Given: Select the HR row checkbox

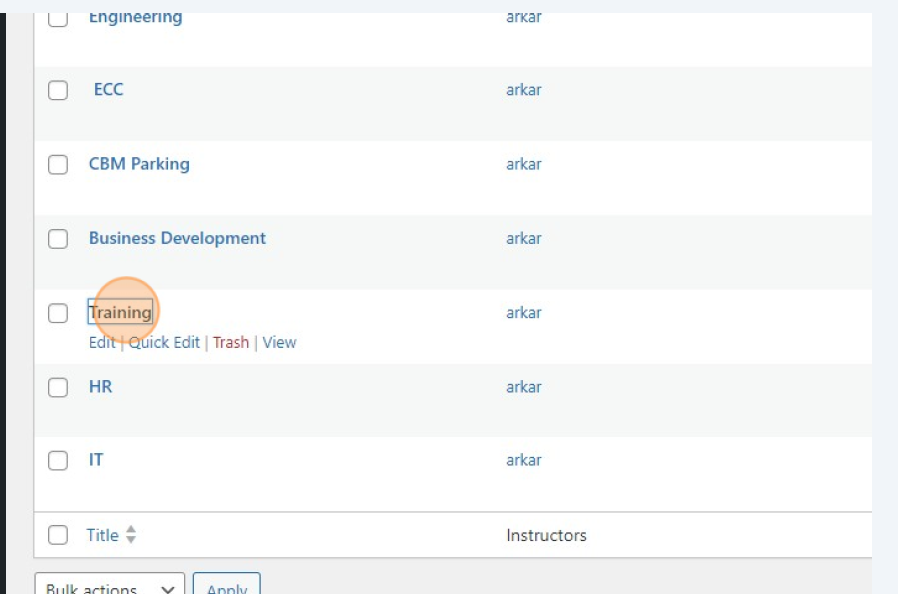Looking at the screenshot, I should 57,386.
